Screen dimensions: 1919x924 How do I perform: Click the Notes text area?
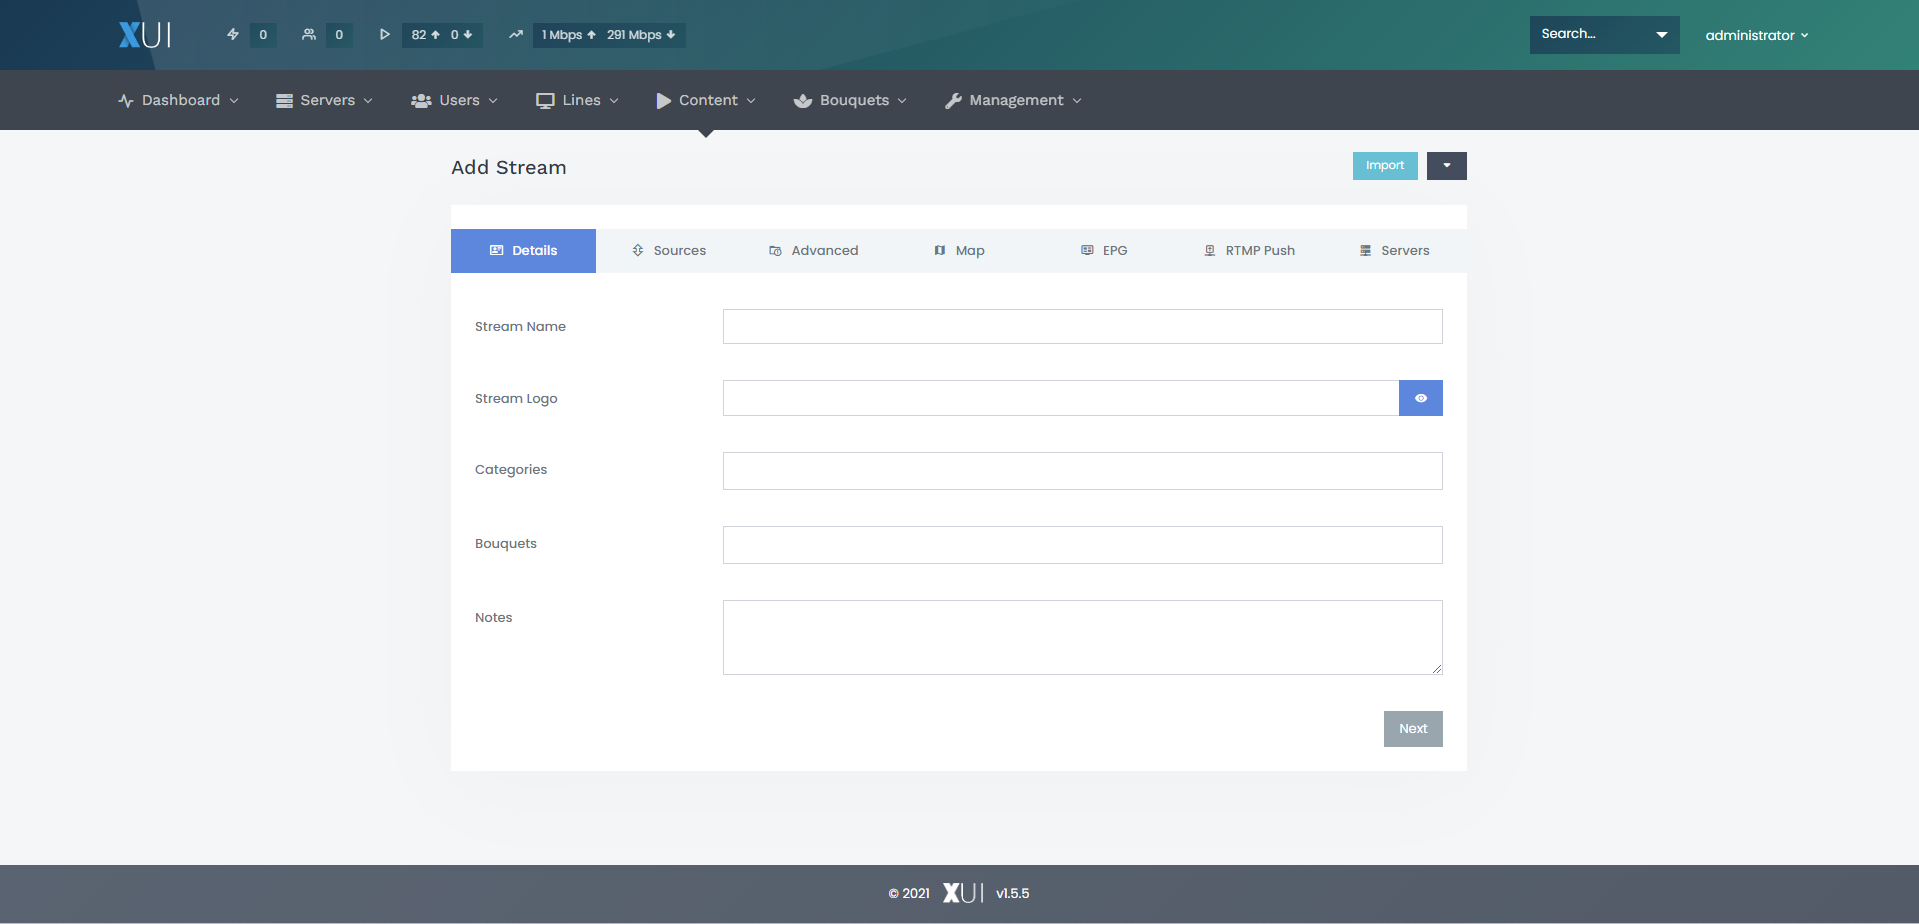[1082, 638]
